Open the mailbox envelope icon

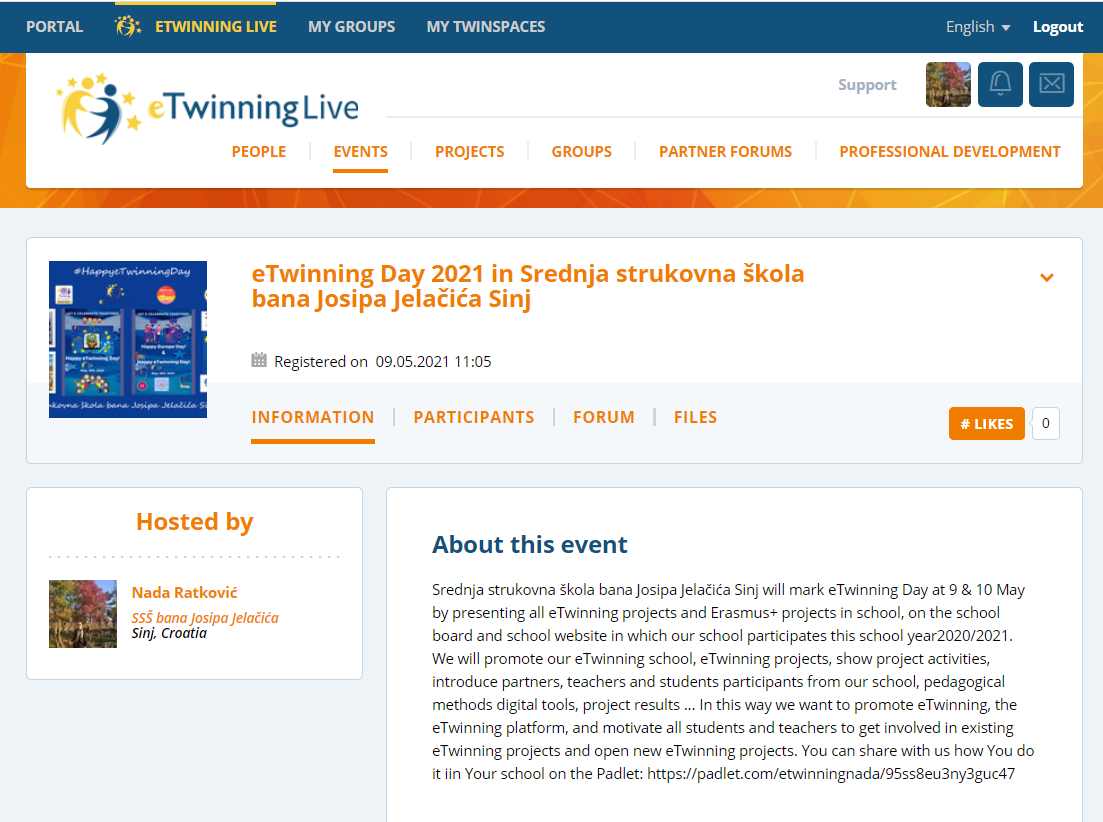(x=1051, y=85)
